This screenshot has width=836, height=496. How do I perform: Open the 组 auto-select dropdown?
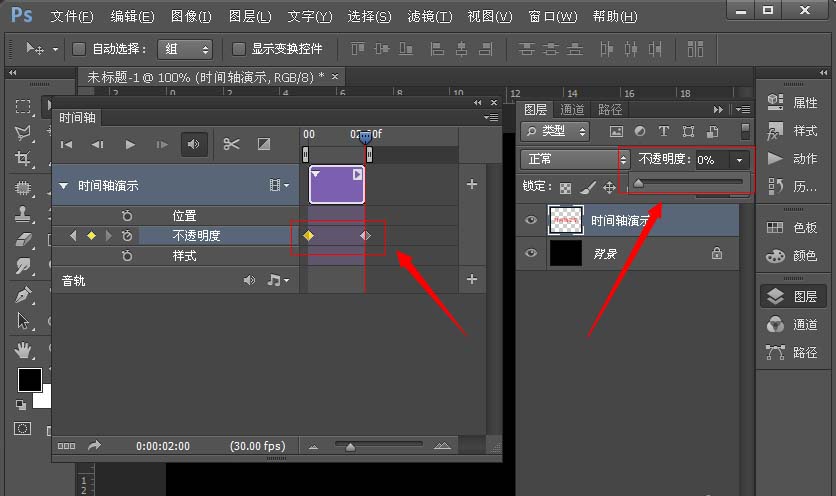[x=185, y=50]
